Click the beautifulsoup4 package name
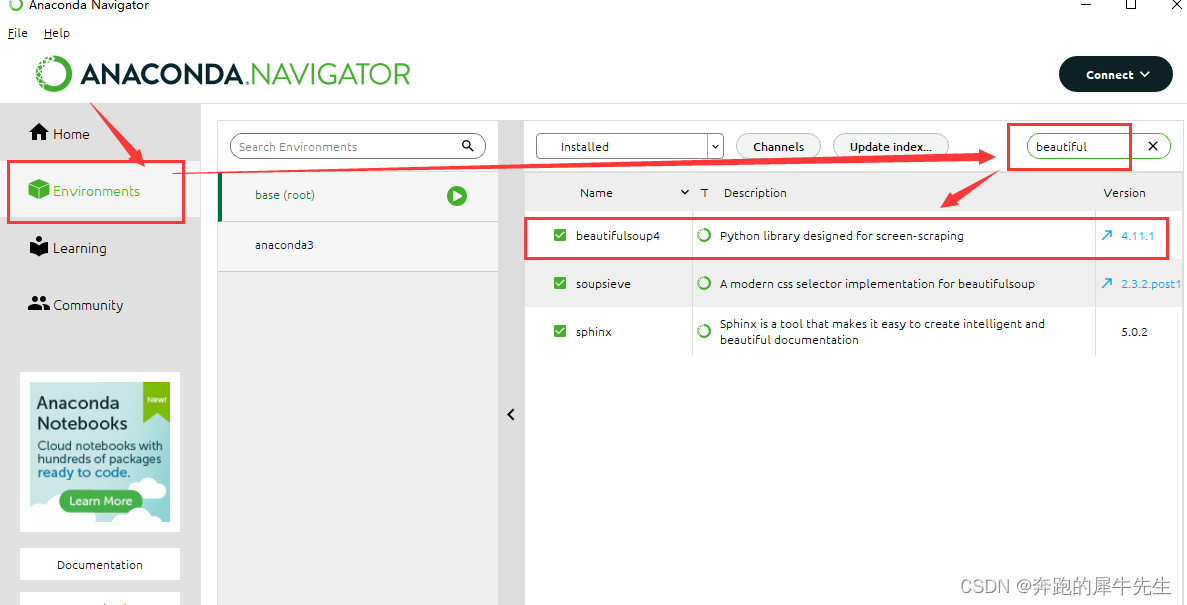 point(618,235)
